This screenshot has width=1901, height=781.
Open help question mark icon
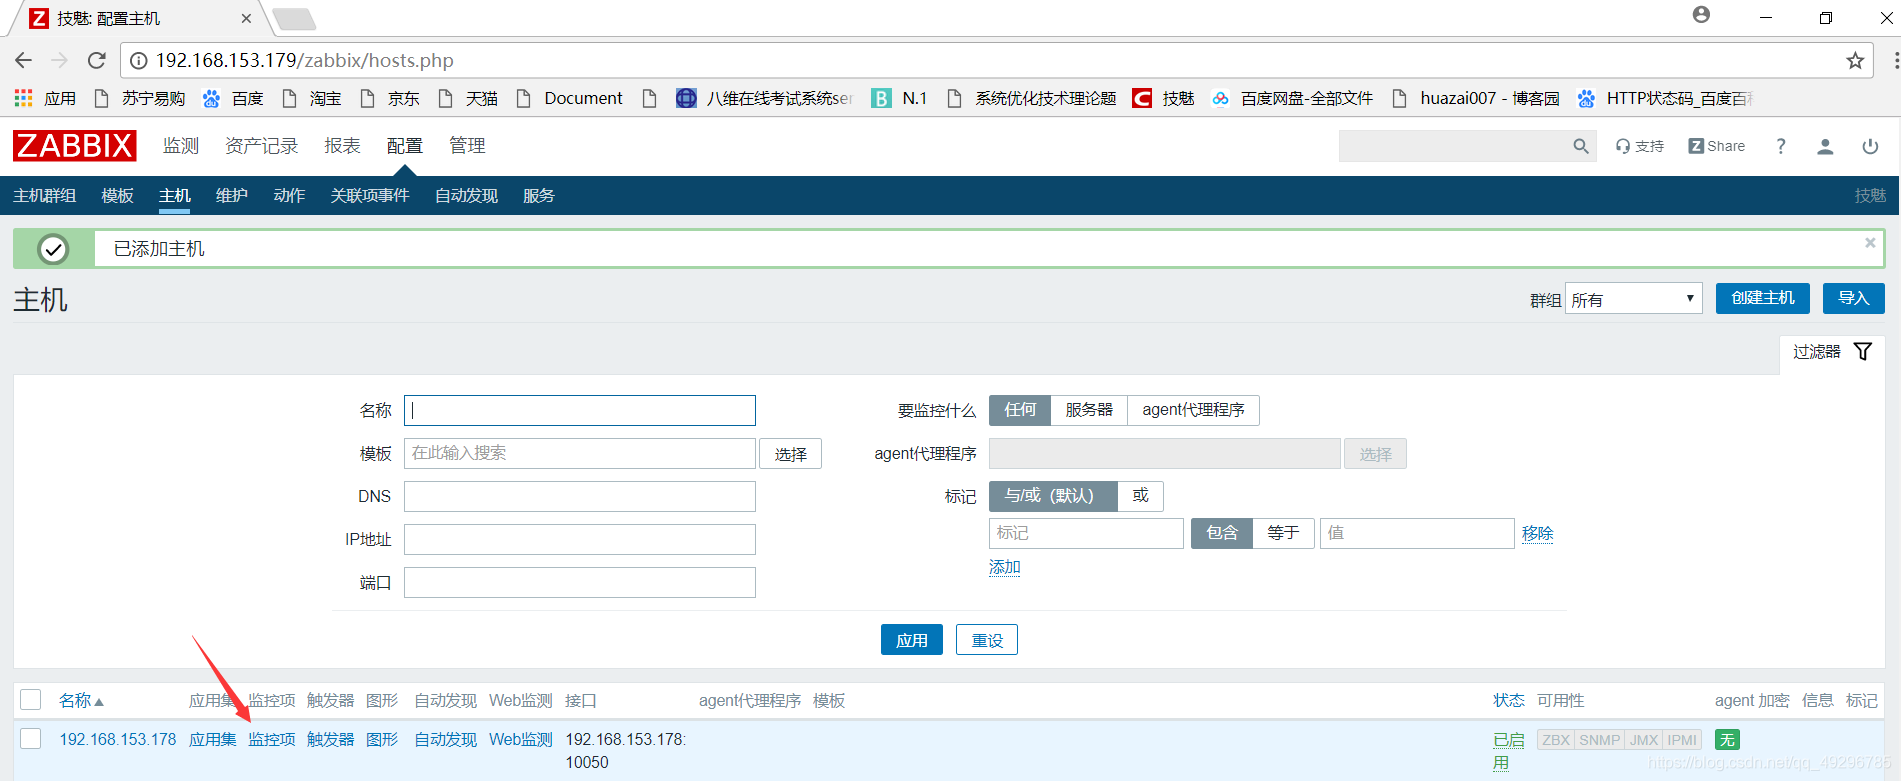click(x=1780, y=146)
